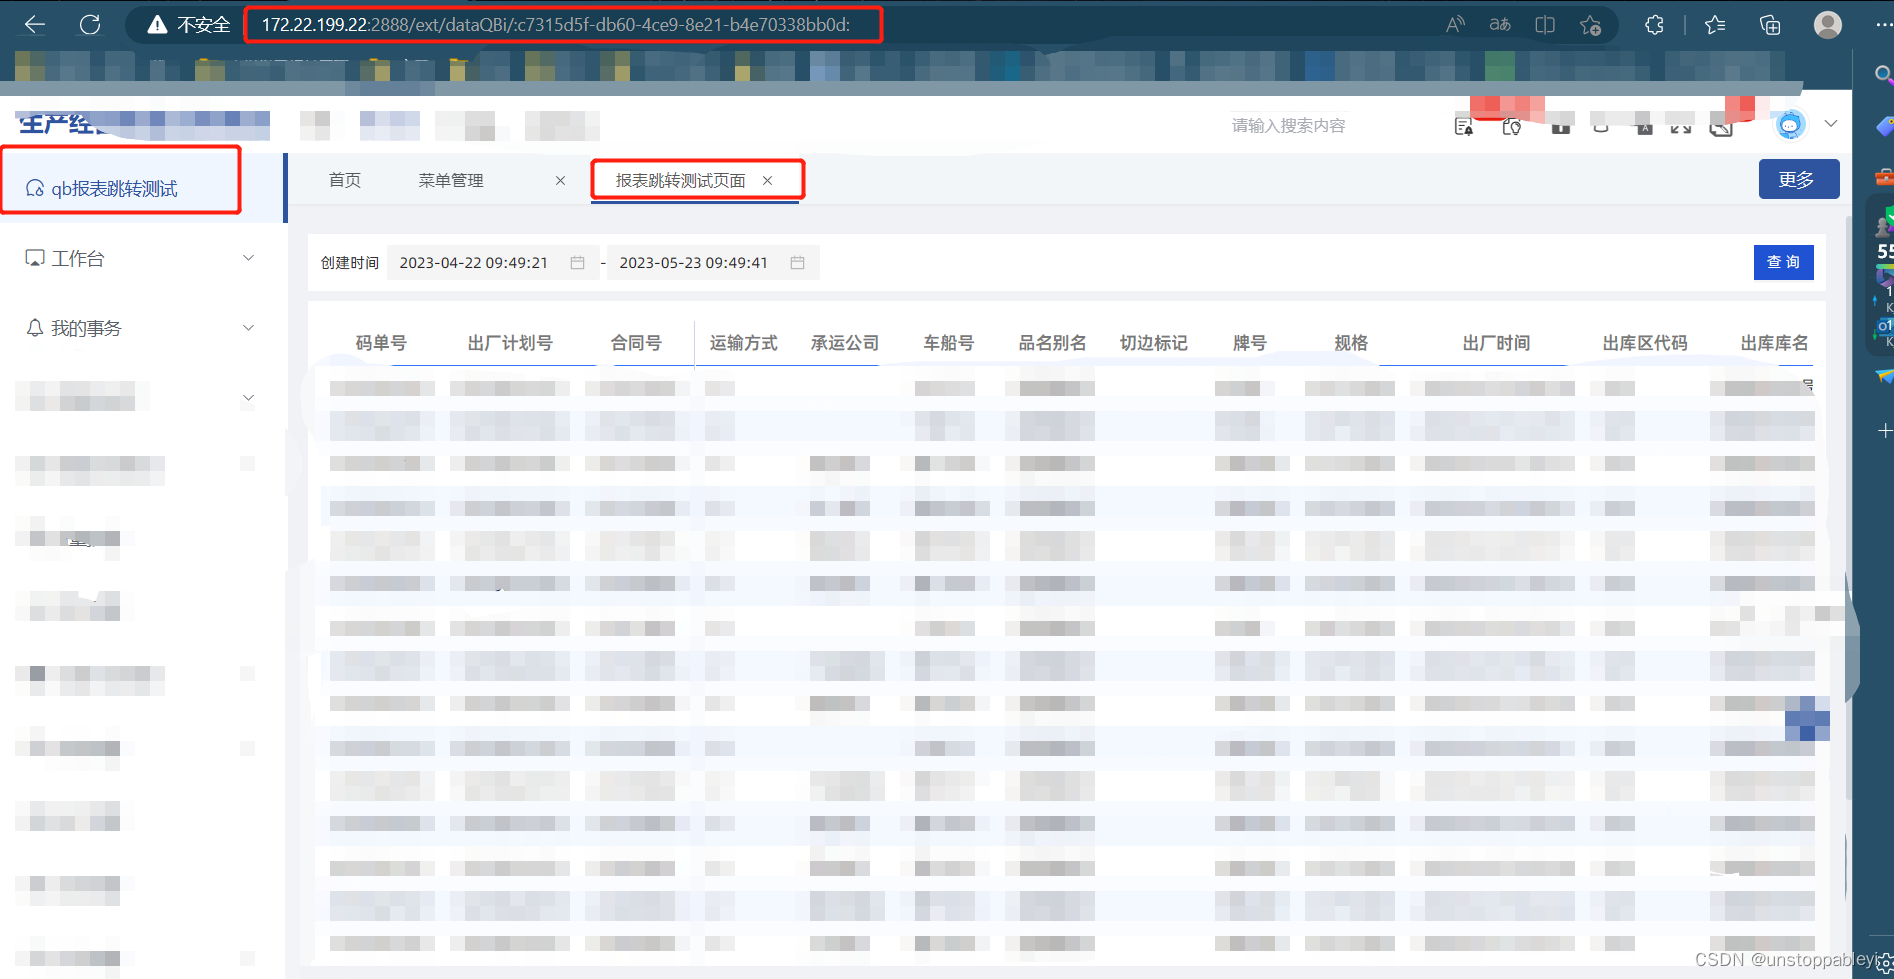Add this page to favorites star
The image size is (1894, 979).
(1591, 24)
